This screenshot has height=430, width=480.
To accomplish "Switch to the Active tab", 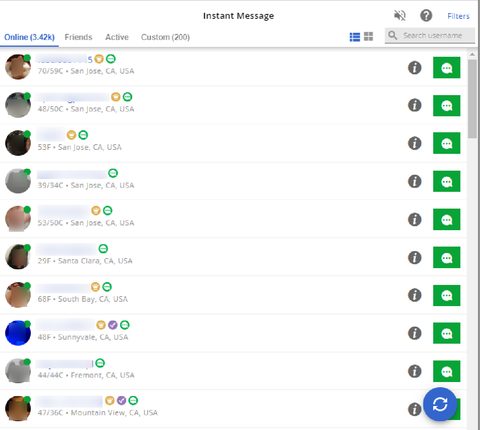I will coord(117,37).
